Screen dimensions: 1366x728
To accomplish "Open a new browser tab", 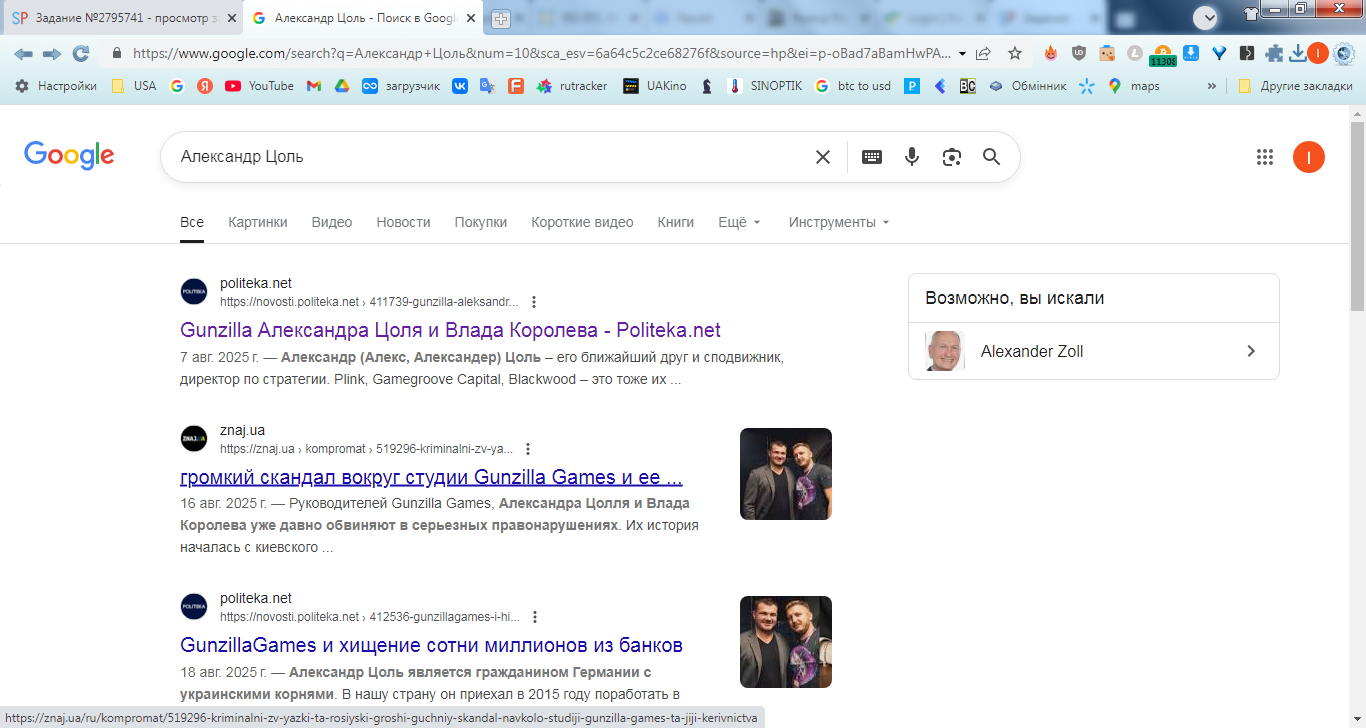I will [501, 19].
